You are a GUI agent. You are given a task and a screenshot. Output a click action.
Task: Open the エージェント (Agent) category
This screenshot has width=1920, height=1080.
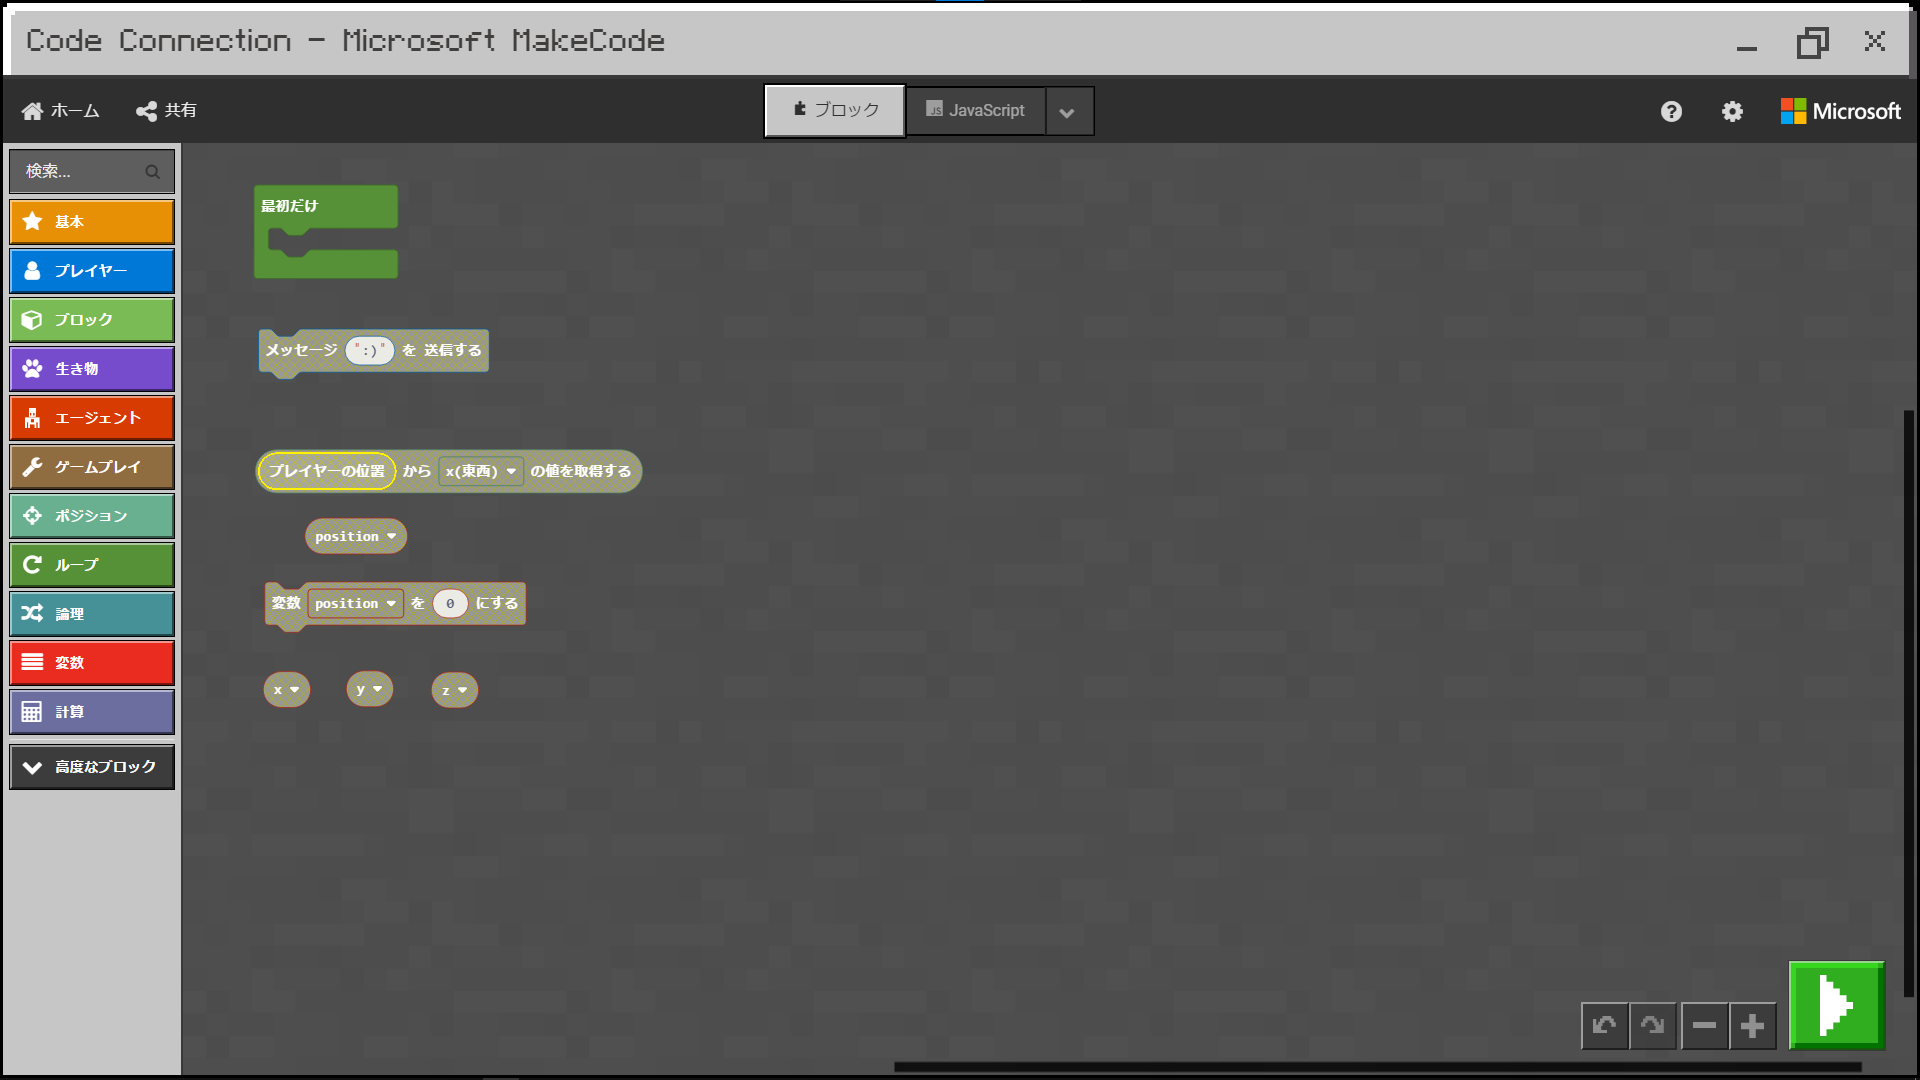click(91, 418)
